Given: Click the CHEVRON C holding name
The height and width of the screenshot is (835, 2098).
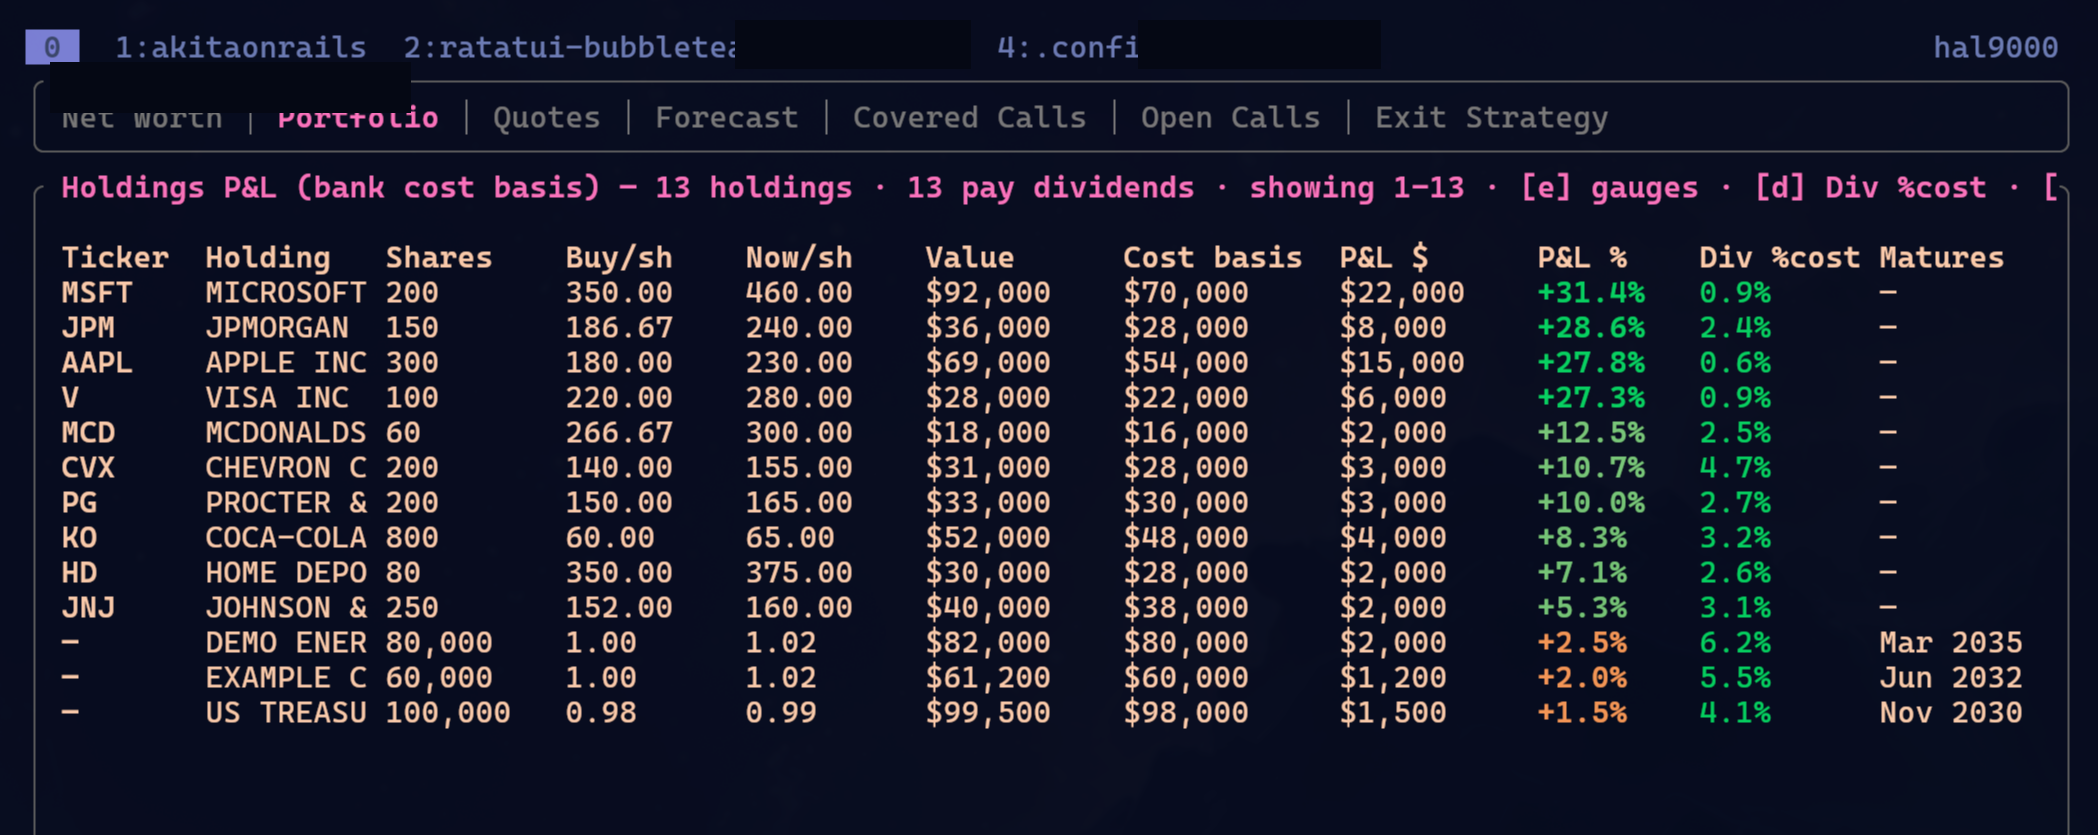Looking at the screenshot, I should tap(286, 468).
